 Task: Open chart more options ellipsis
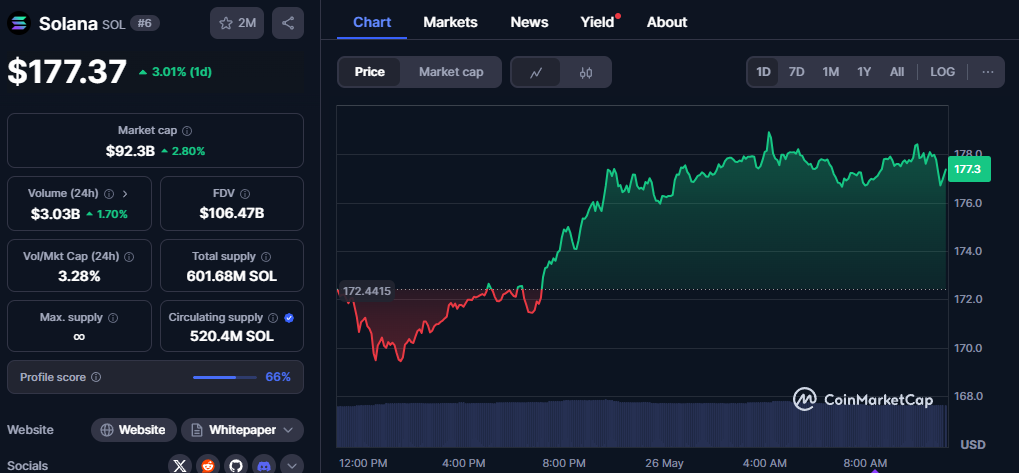coord(988,72)
